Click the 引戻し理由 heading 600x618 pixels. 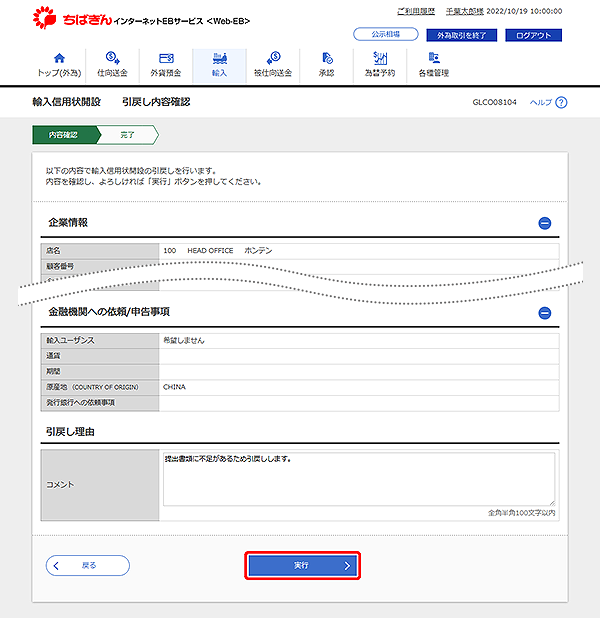tap(70, 432)
